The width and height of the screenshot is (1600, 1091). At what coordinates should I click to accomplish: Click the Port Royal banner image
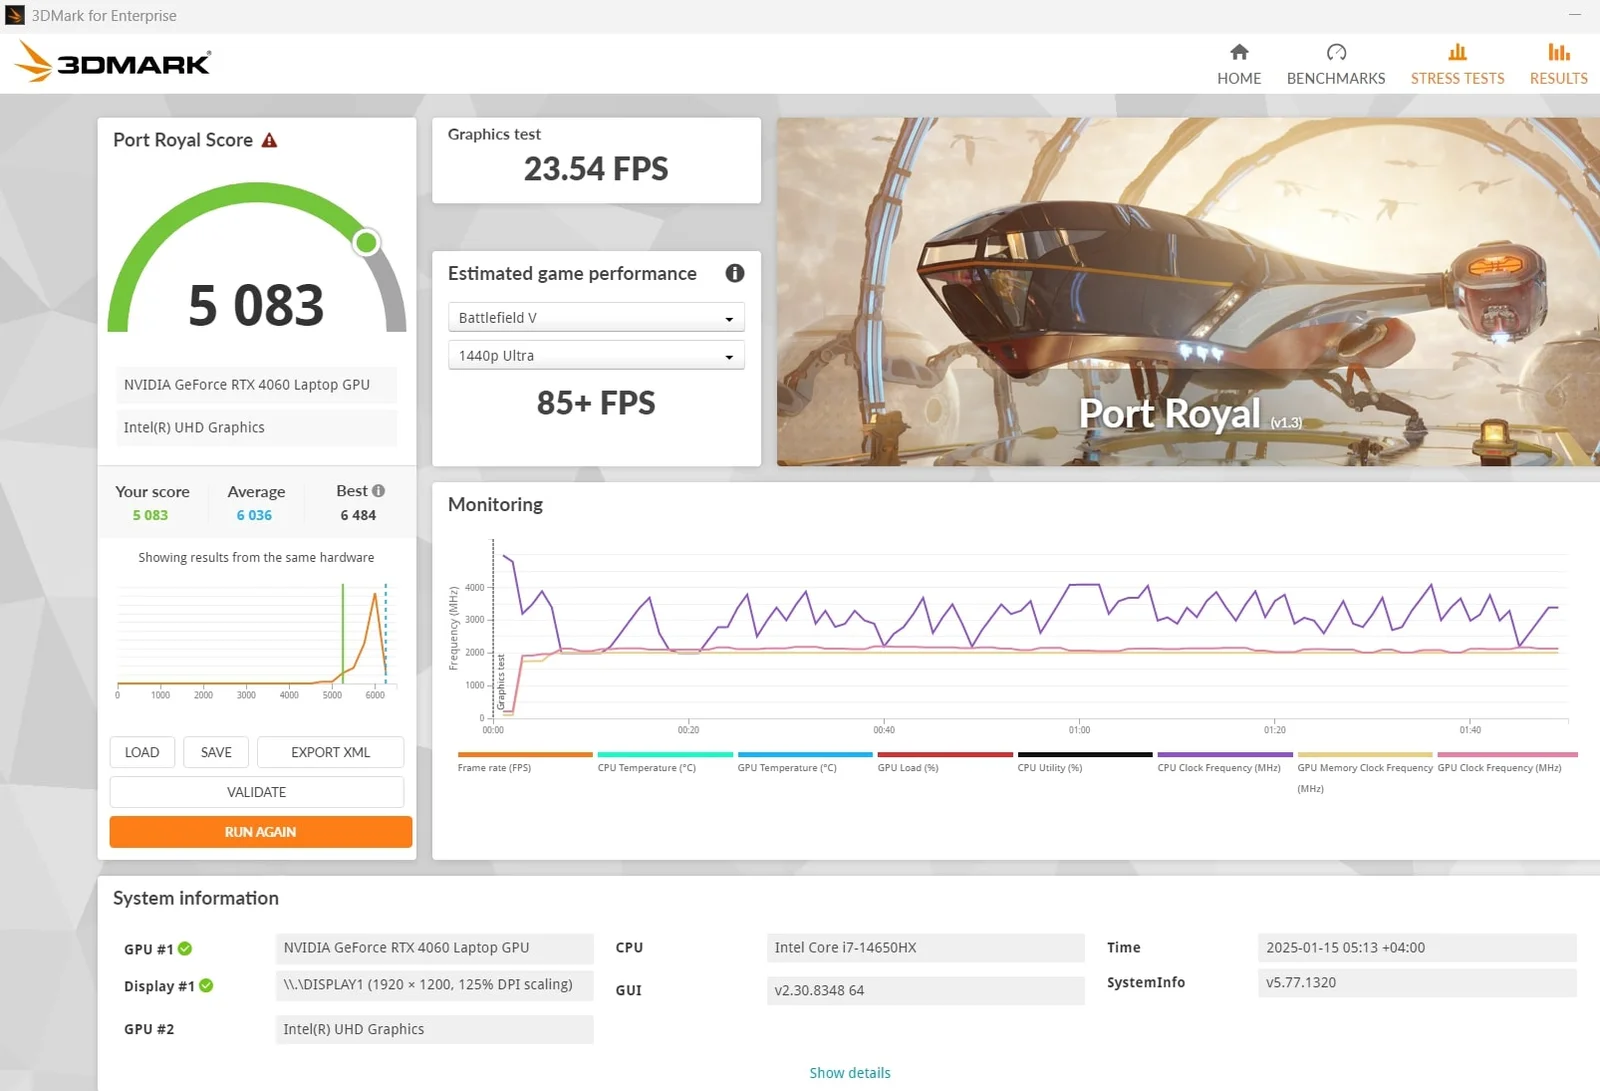pos(1187,291)
